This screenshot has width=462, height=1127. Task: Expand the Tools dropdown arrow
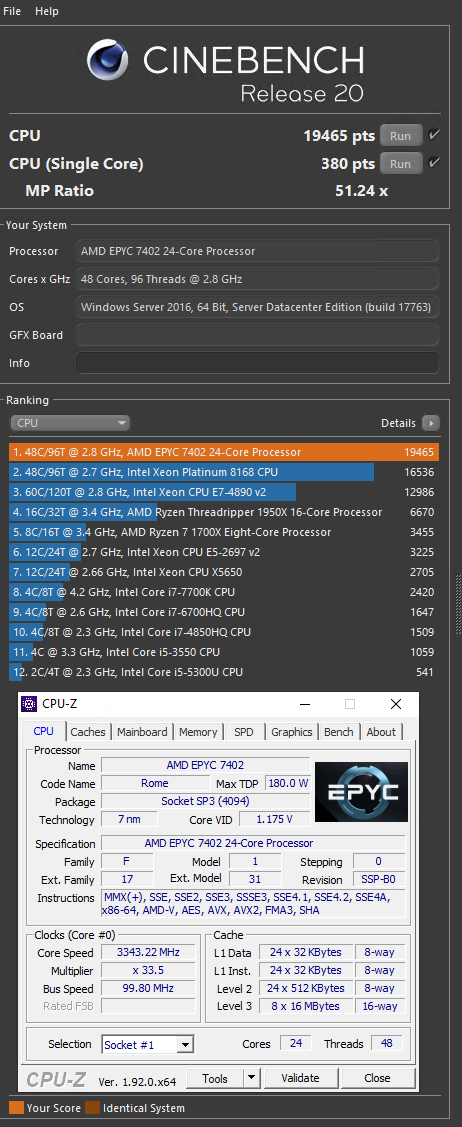pyautogui.click(x=251, y=1078)
